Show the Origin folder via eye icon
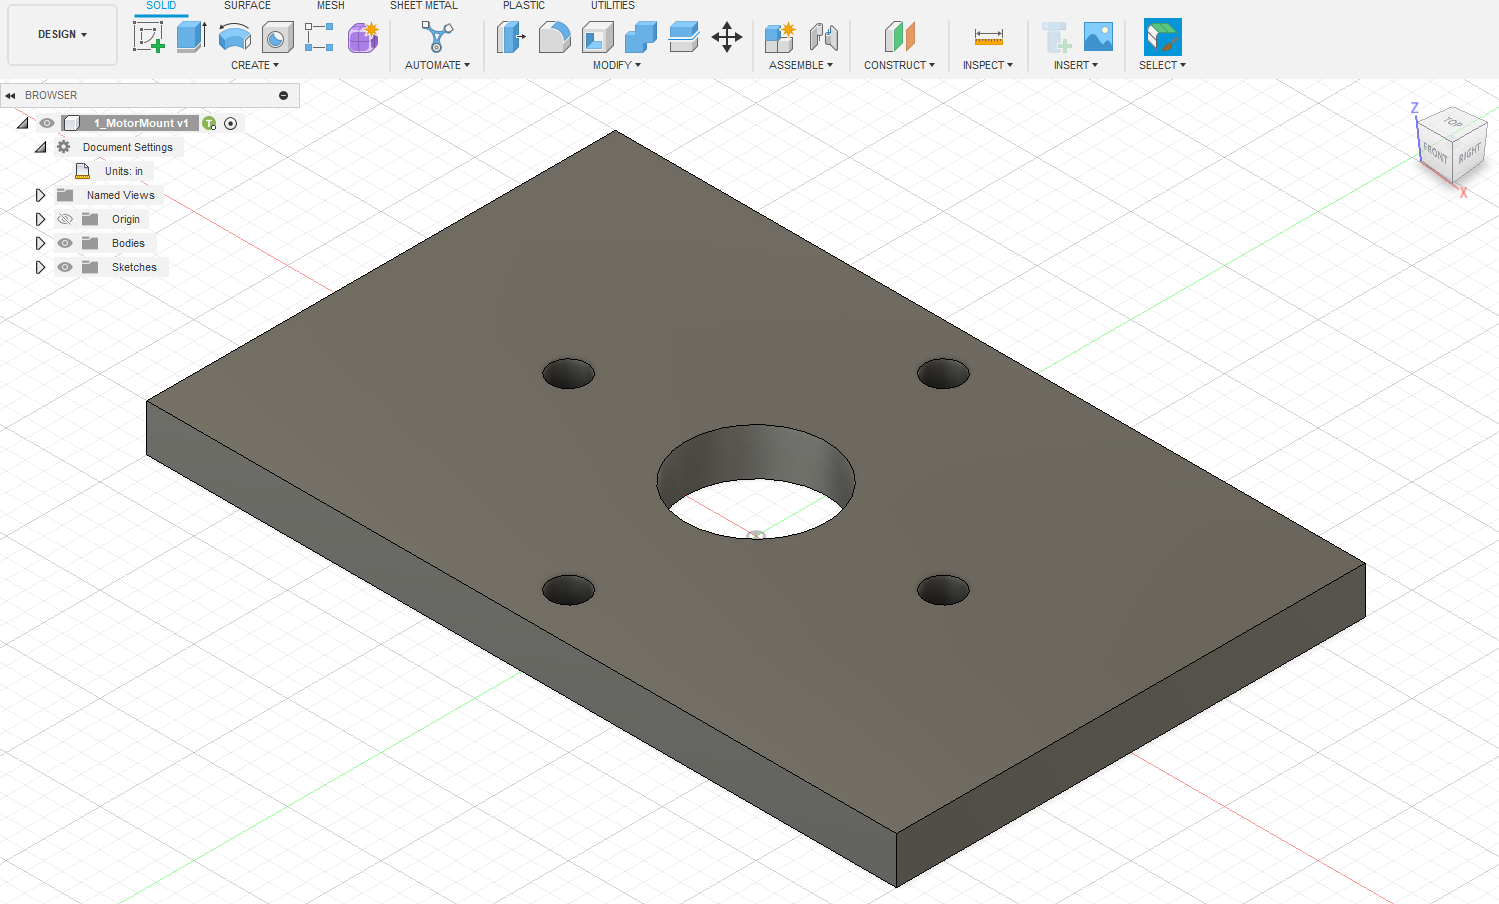 (x=65, y=219)
